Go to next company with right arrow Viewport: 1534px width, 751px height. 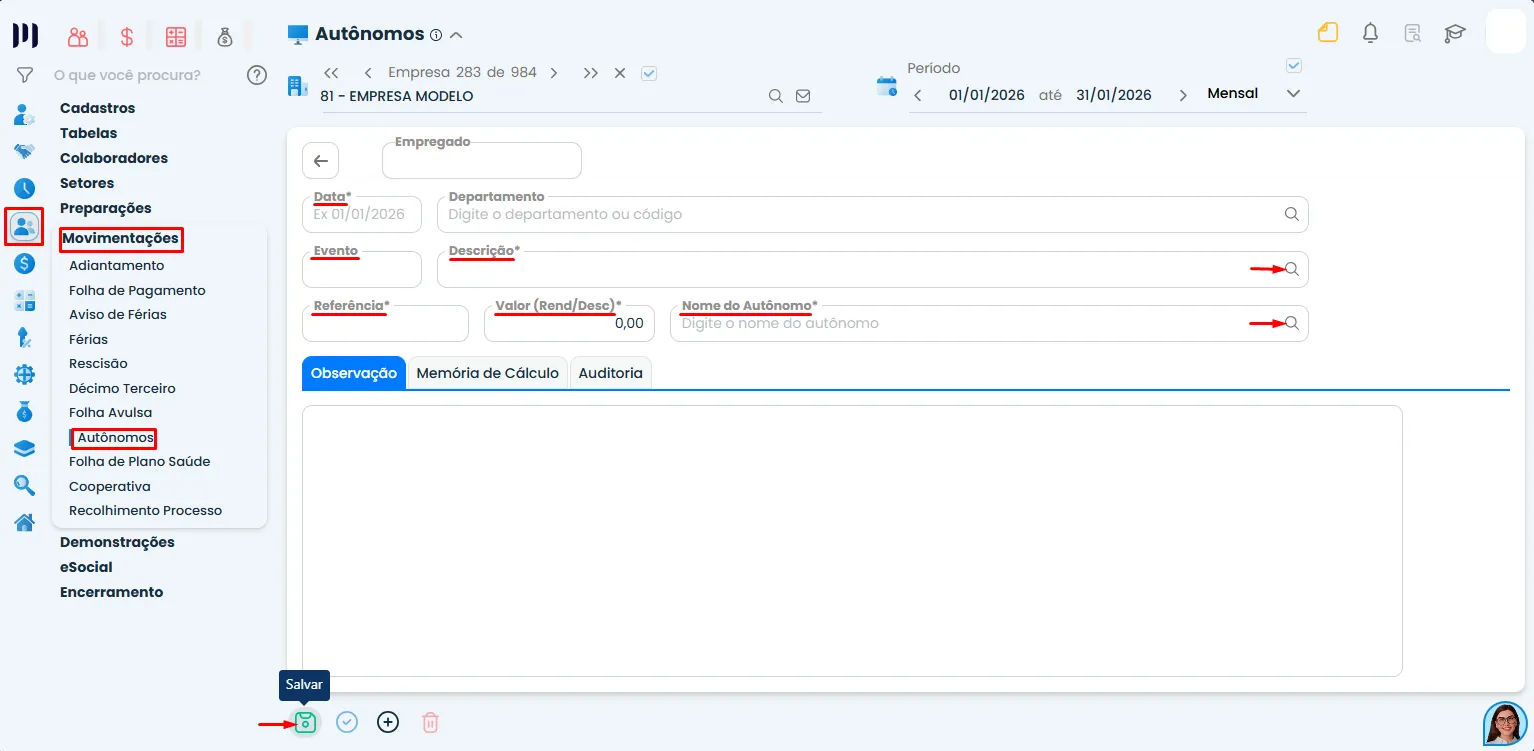click(554, 73)
